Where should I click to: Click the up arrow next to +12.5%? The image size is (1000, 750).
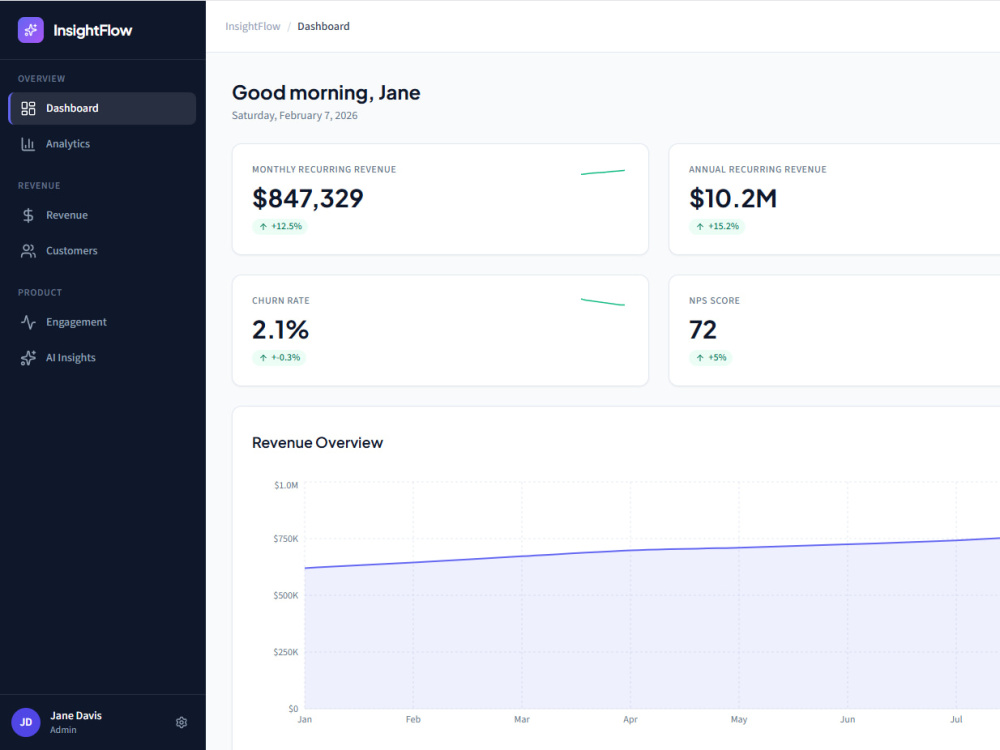coord(263,226)
